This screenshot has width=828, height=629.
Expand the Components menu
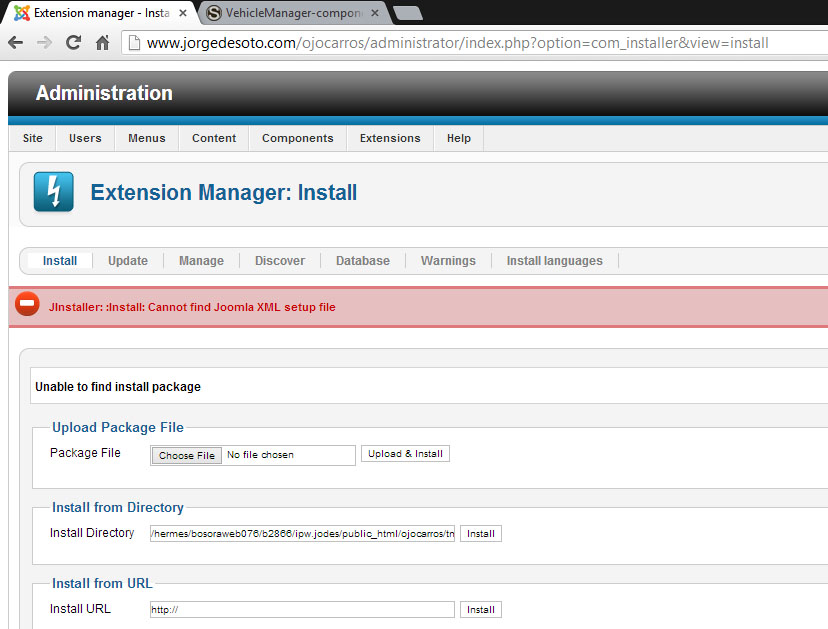point(297,138)
